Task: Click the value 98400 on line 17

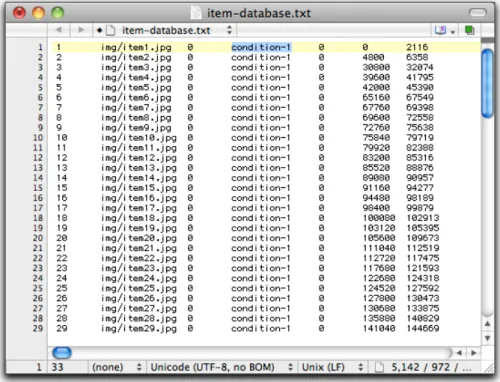Action: point(376,208)
